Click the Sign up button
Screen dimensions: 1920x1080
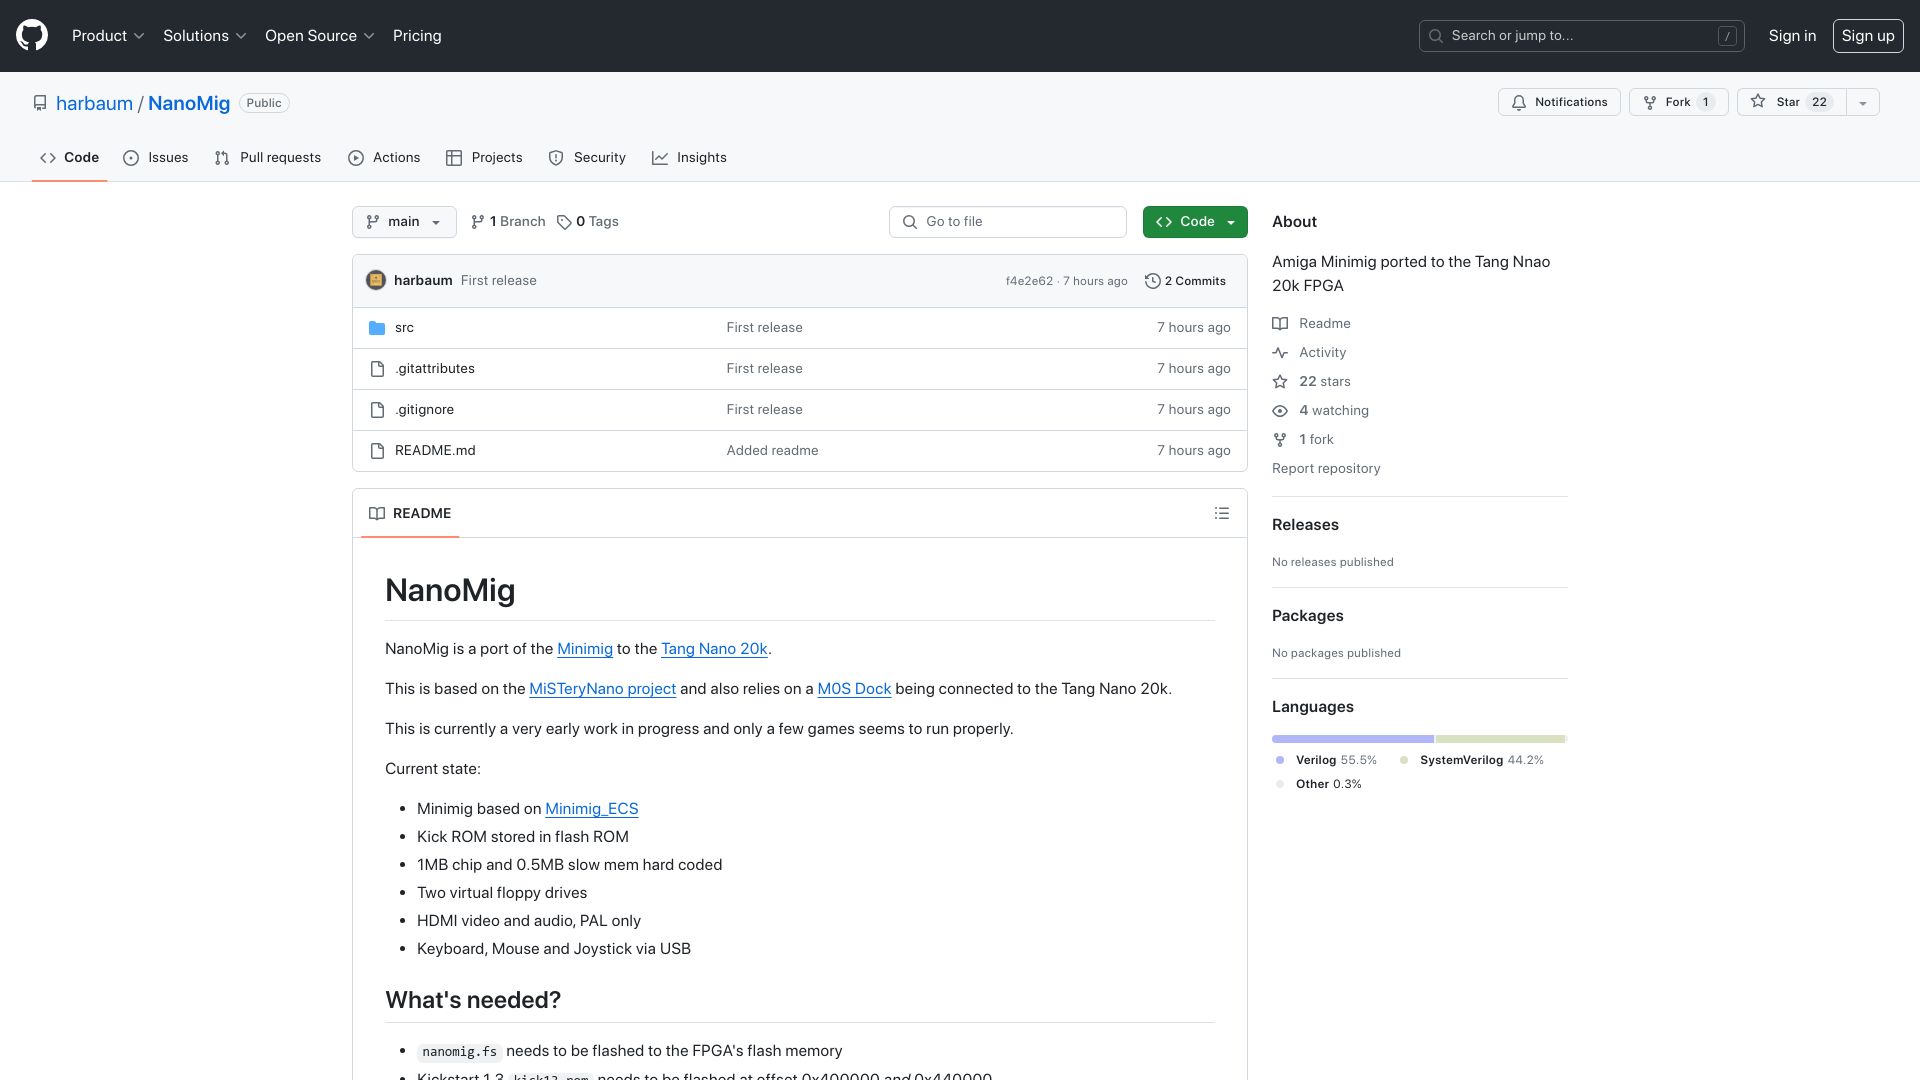[1868, 36]
